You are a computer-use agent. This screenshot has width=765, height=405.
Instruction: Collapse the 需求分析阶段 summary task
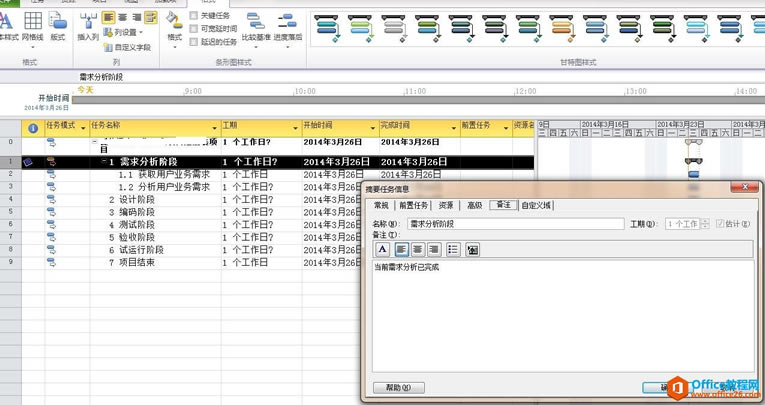coord(104,161)
